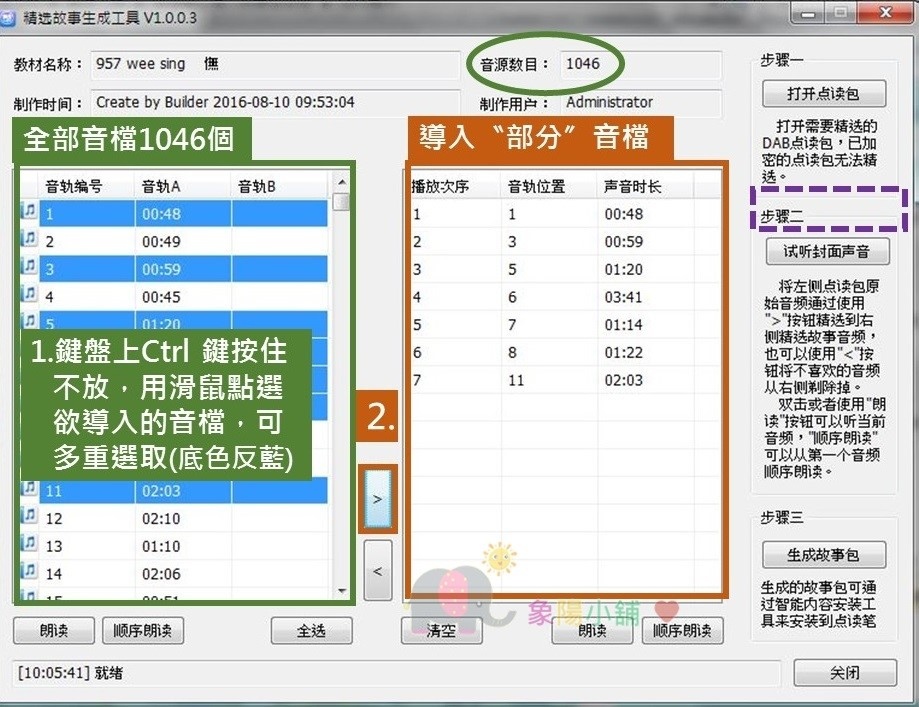Click the 声音时长 column header
The image size is (919, 707).
[645, 186]
